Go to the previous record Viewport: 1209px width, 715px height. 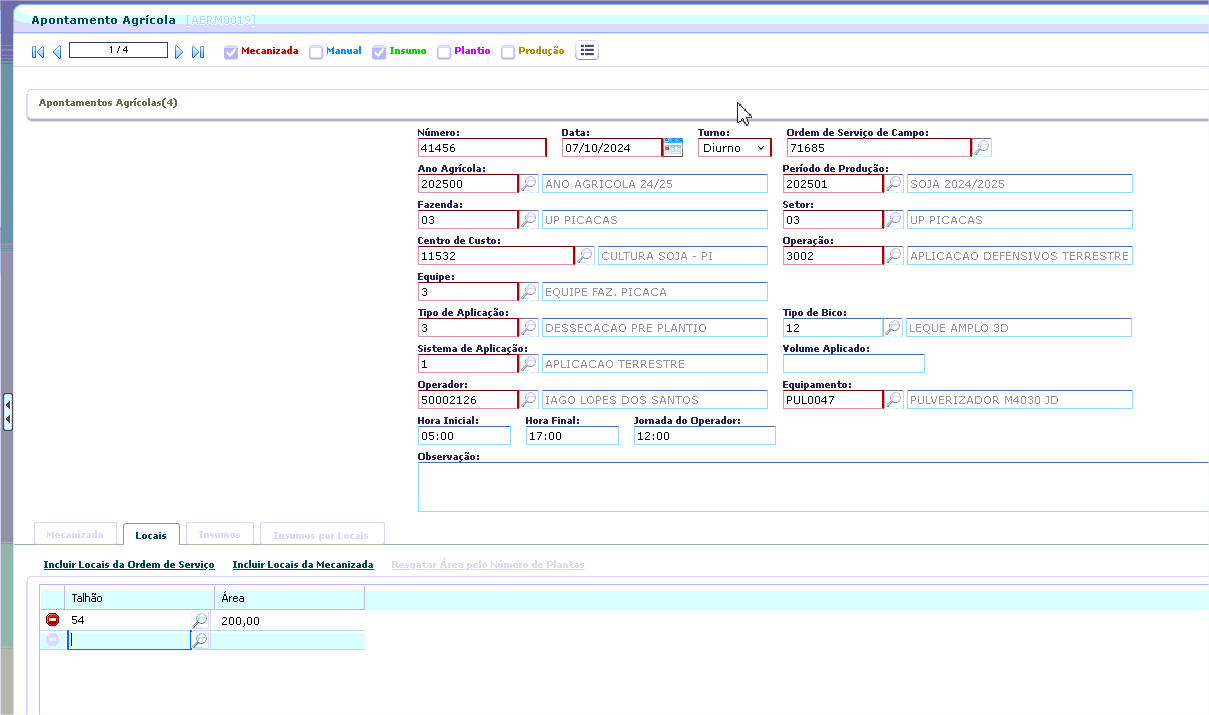coord(57,51)
